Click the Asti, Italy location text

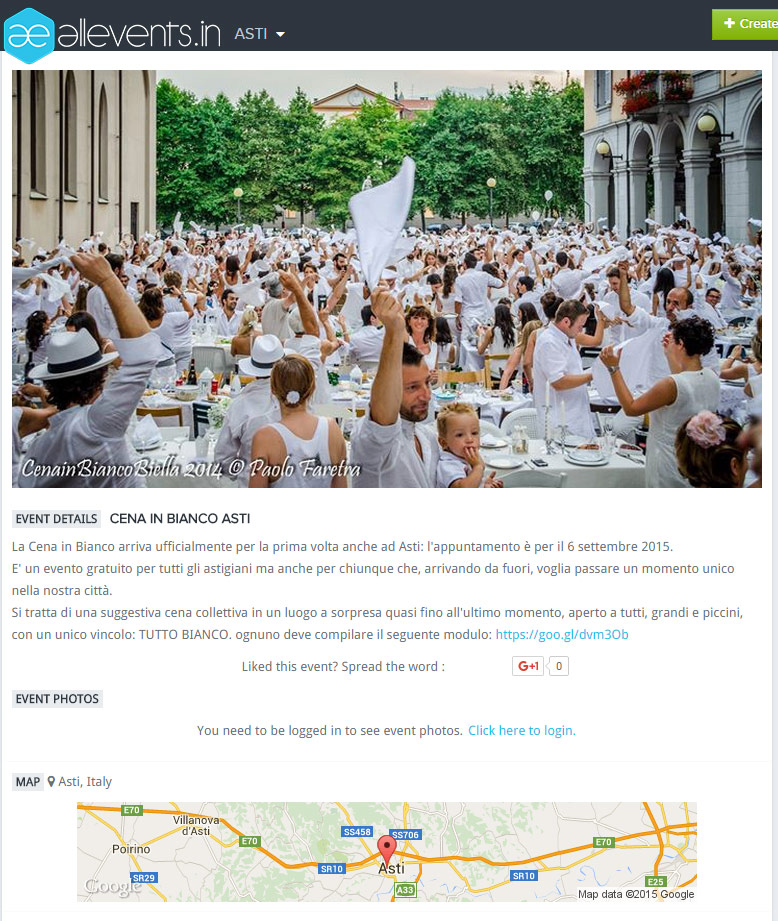tap(85, 782)
